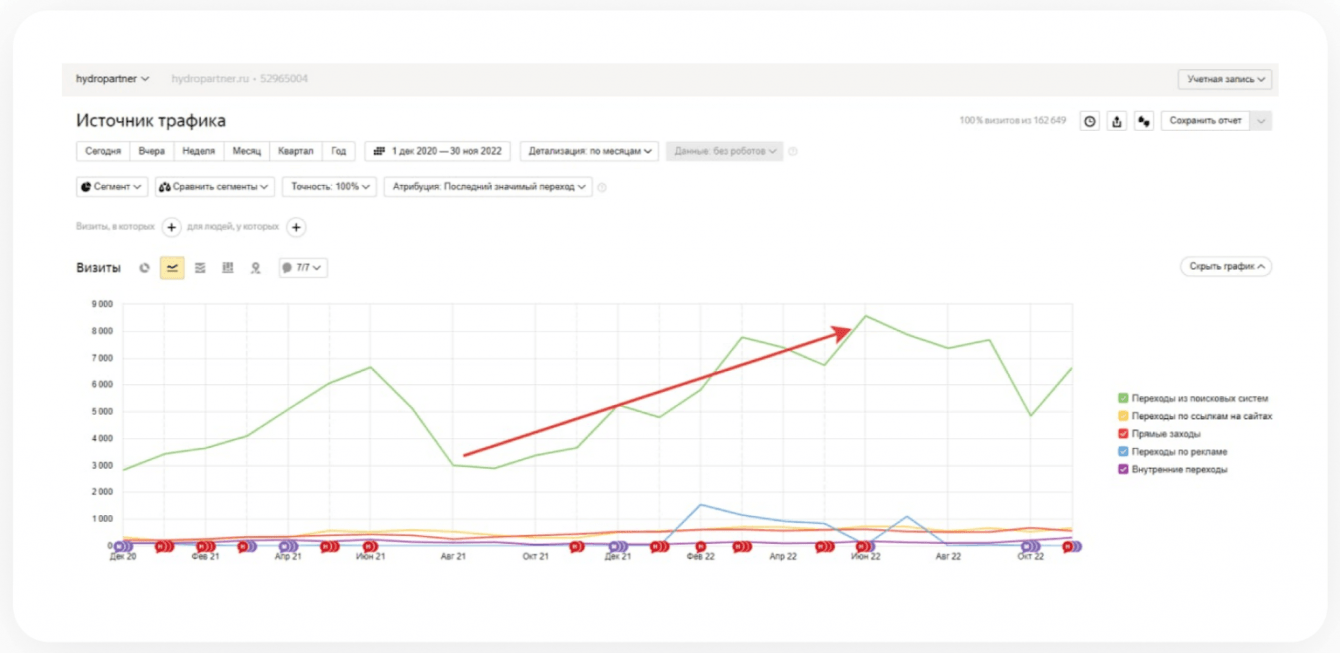The height and width of the screenshot is (653, 1340).
Task: Expand the 'Атрибуция' dropdown
Action: (488, 186)
